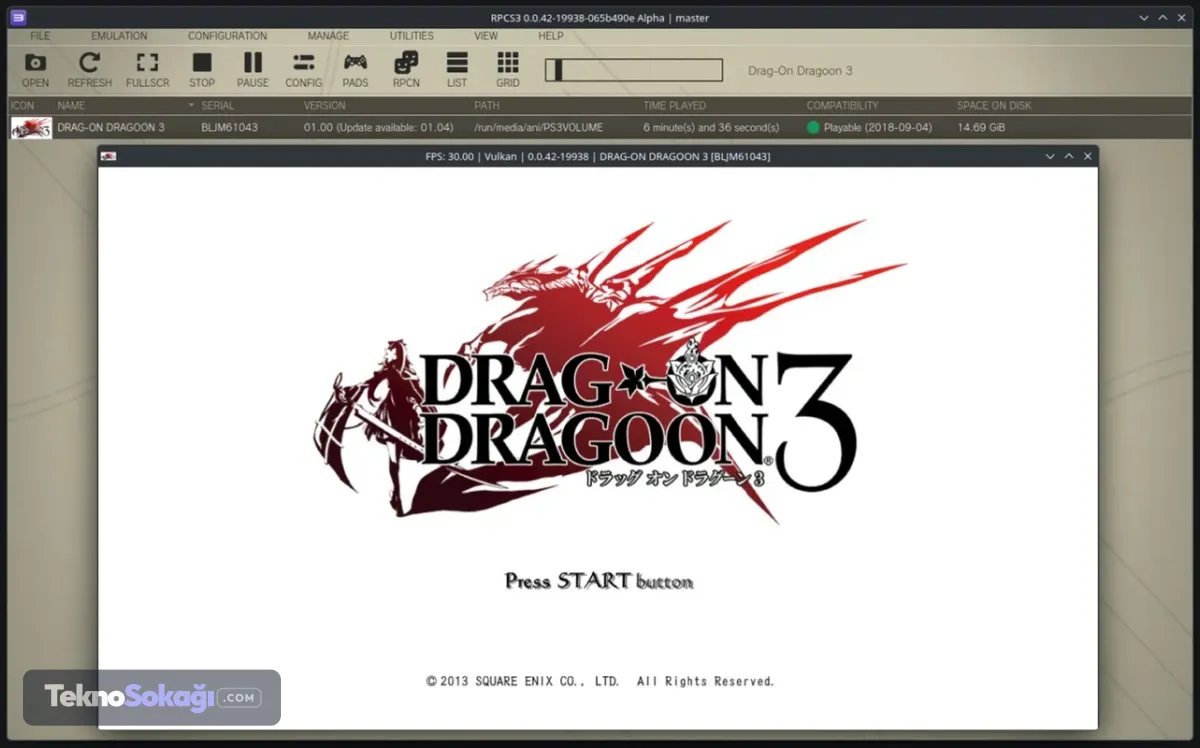
Task: Adjust the icon size slider in toolbar
Action: point(634,70)
